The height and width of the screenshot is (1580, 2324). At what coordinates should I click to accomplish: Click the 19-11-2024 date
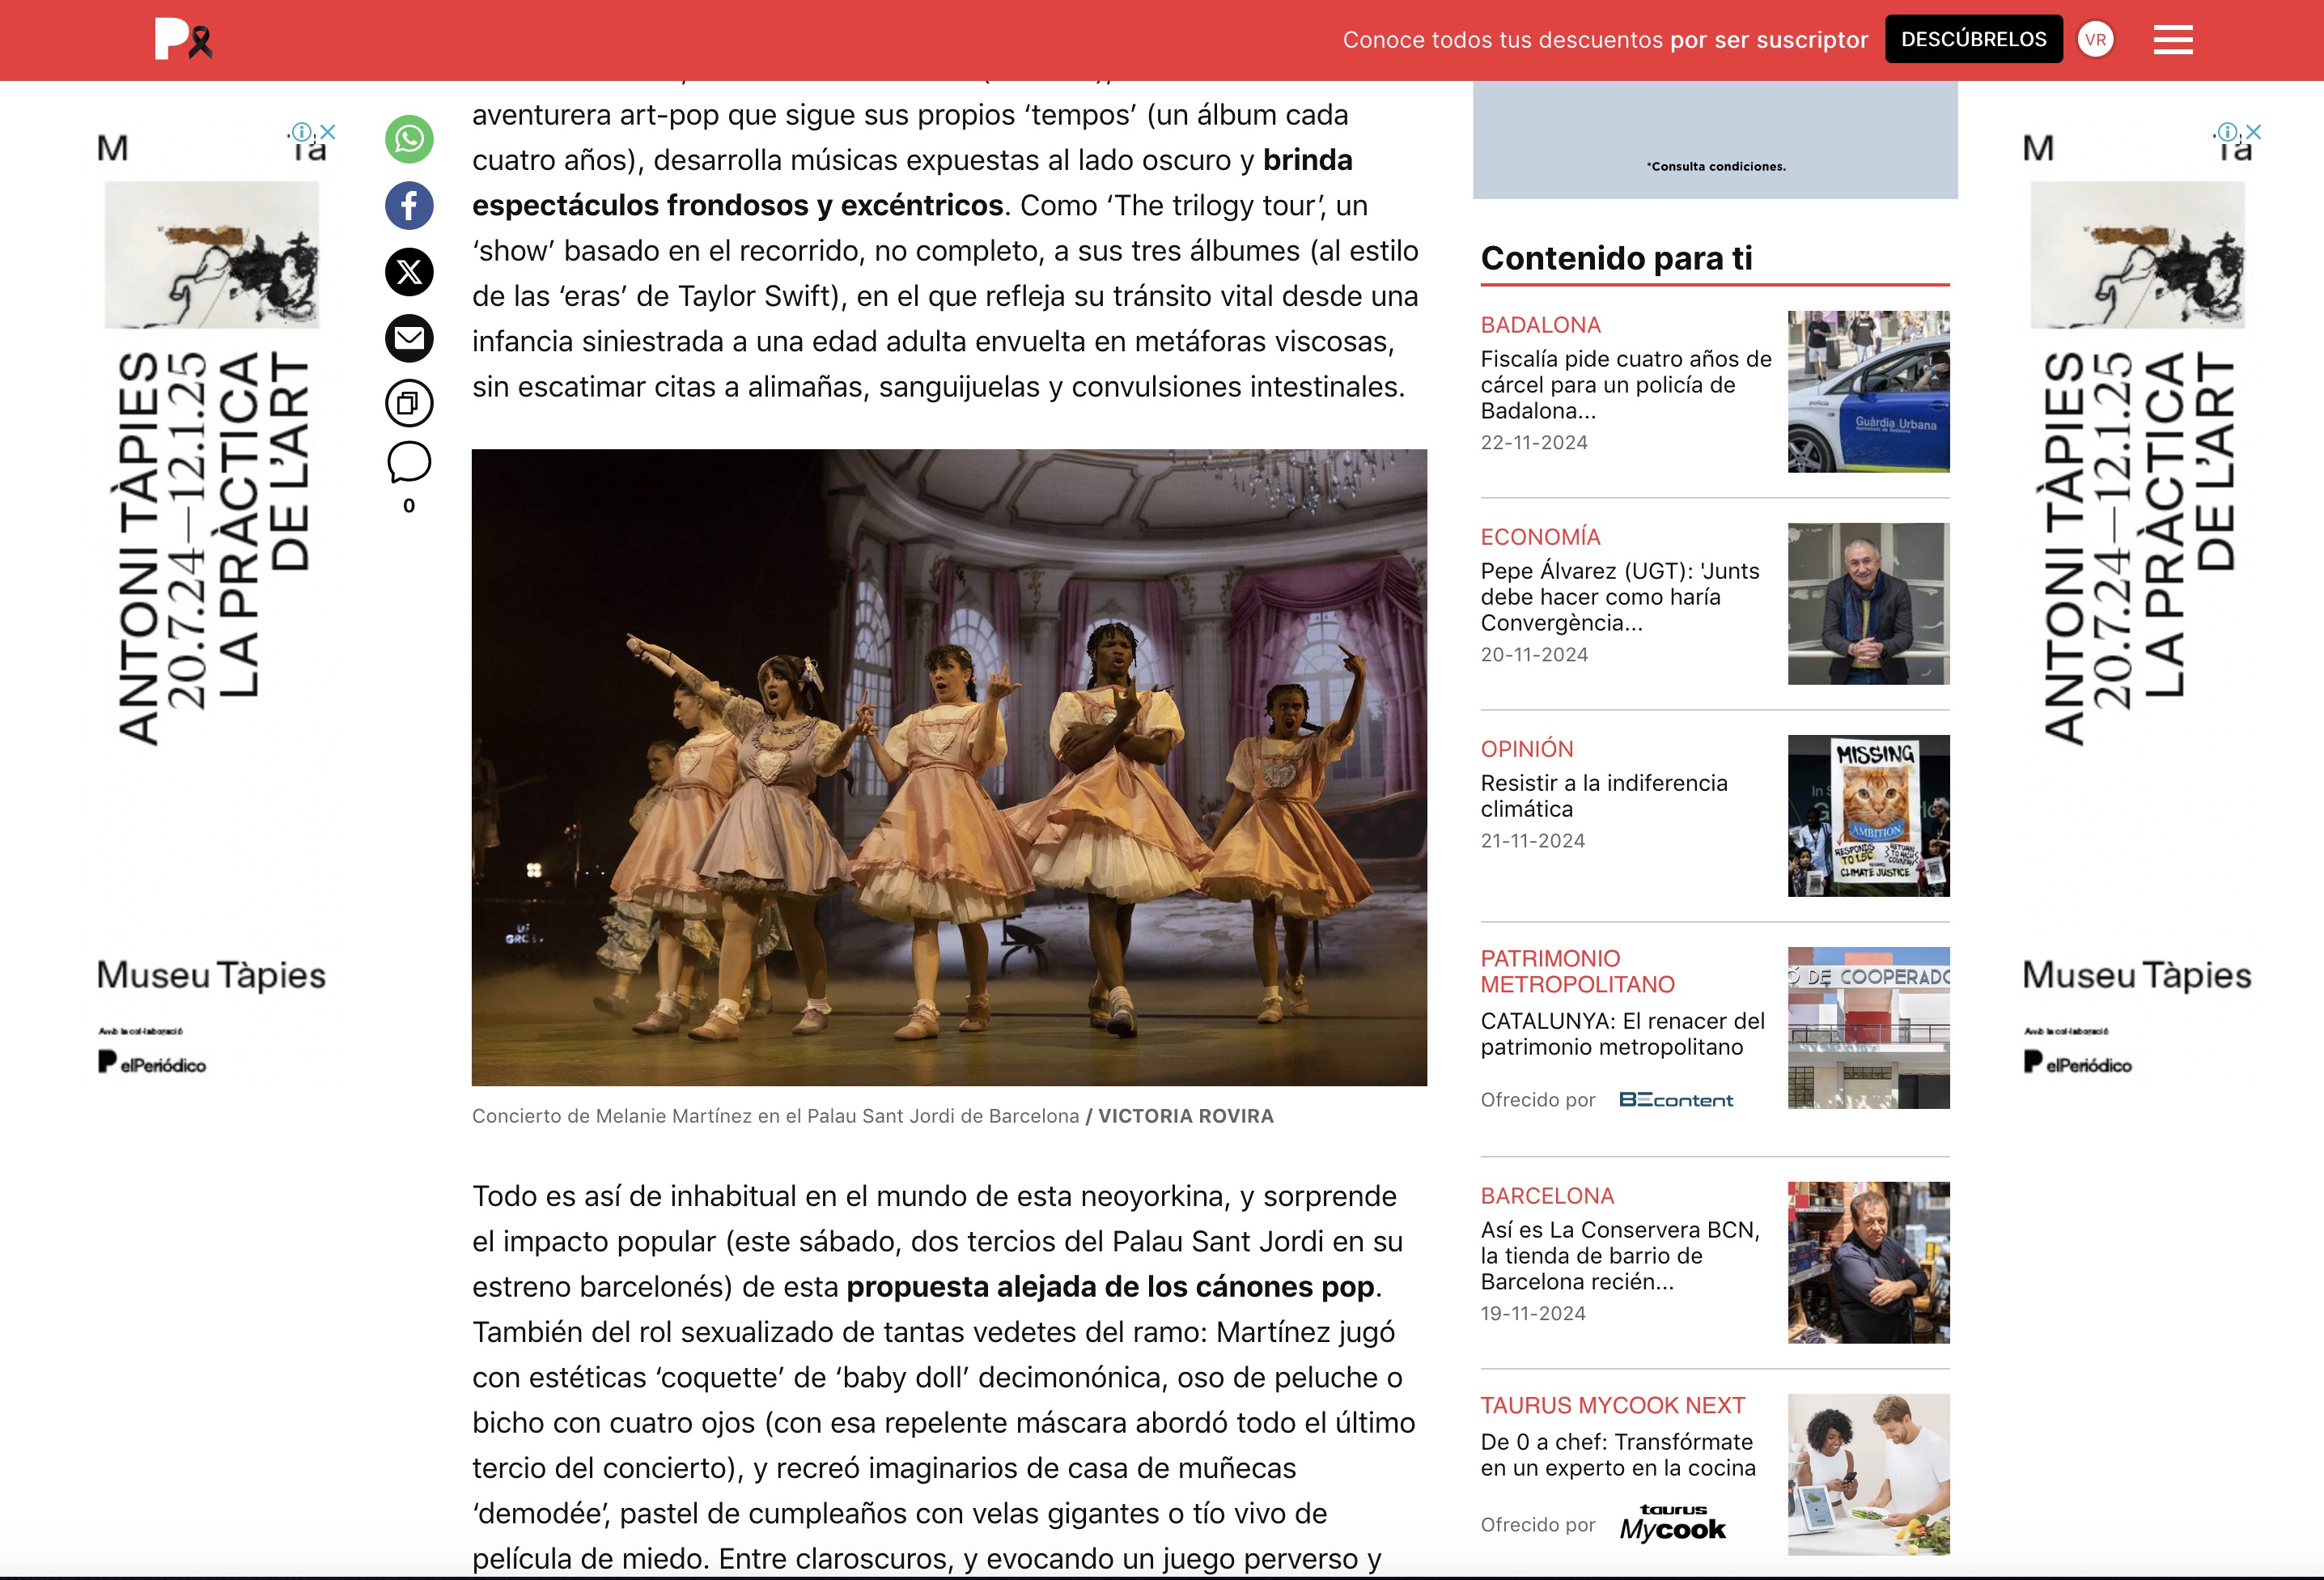tap(1533, 1314)
